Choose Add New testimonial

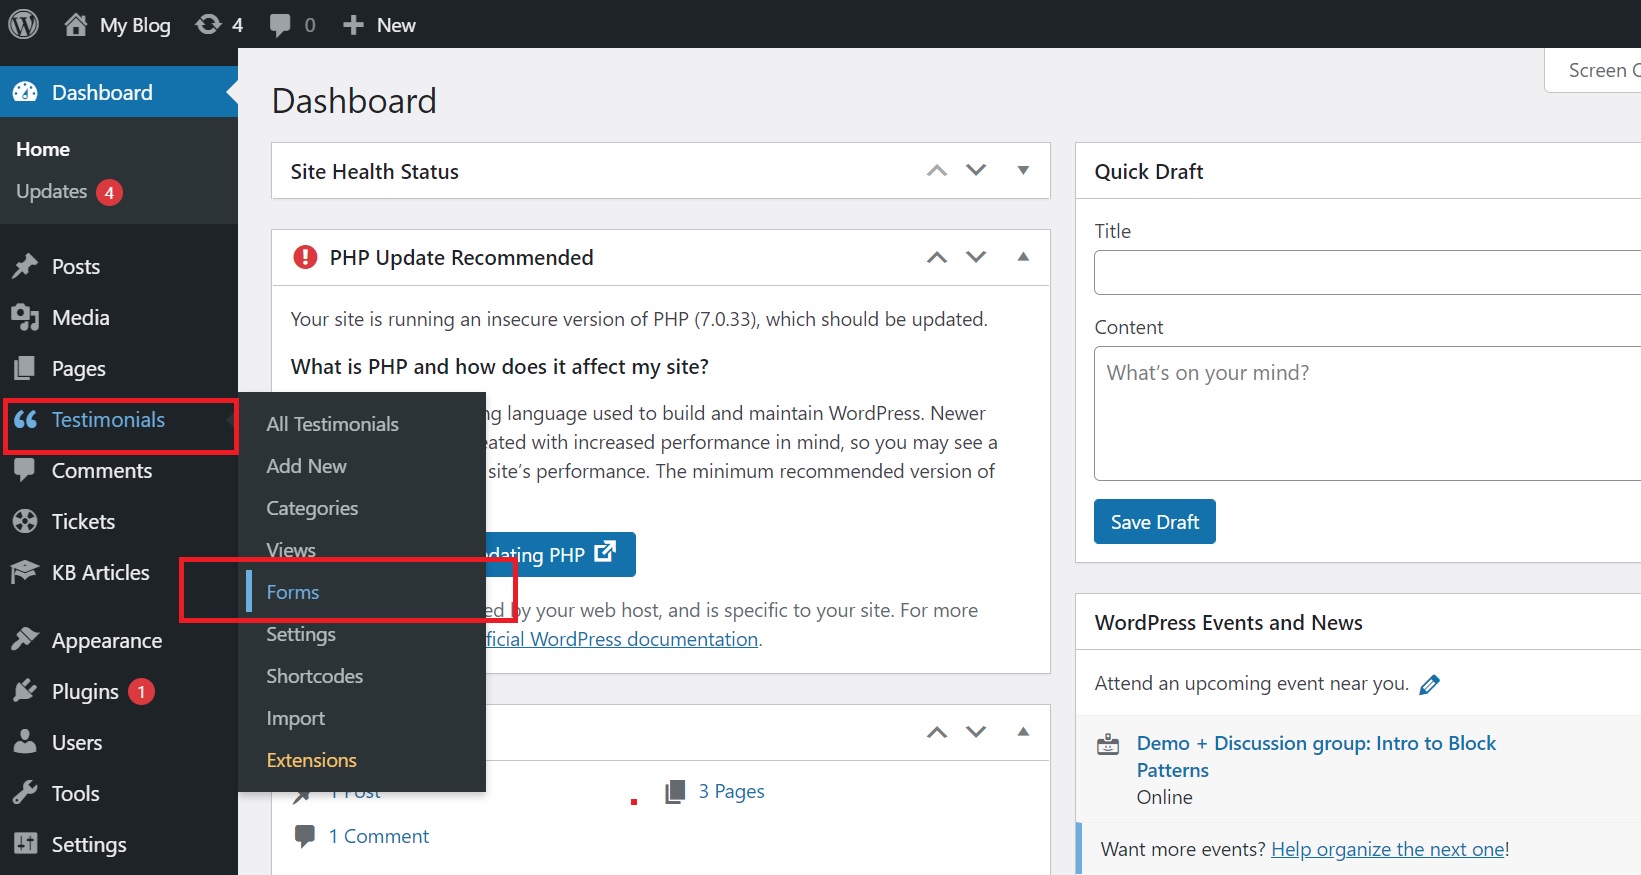[306, 466]
